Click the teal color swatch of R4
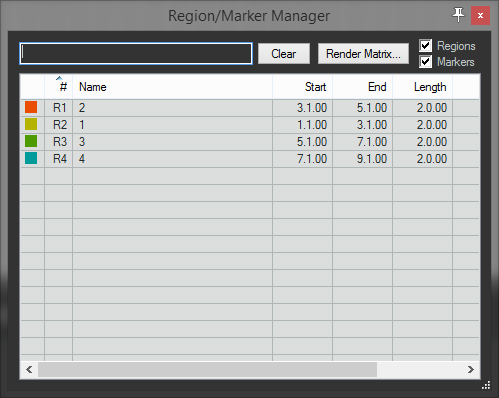 [31, 158]
